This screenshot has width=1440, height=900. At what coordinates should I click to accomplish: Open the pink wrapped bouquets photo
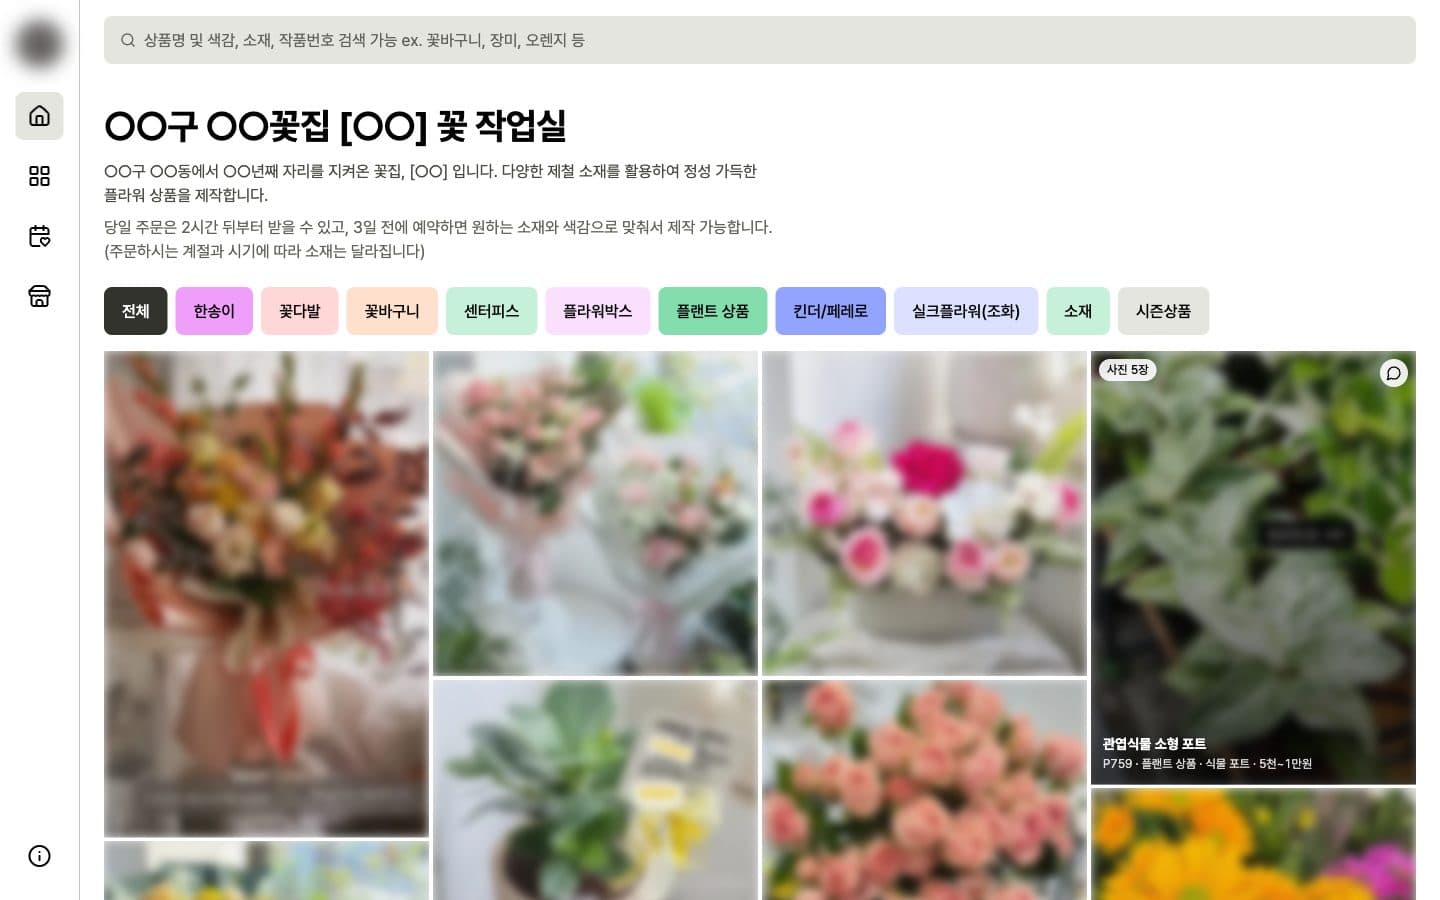[595, 513]
